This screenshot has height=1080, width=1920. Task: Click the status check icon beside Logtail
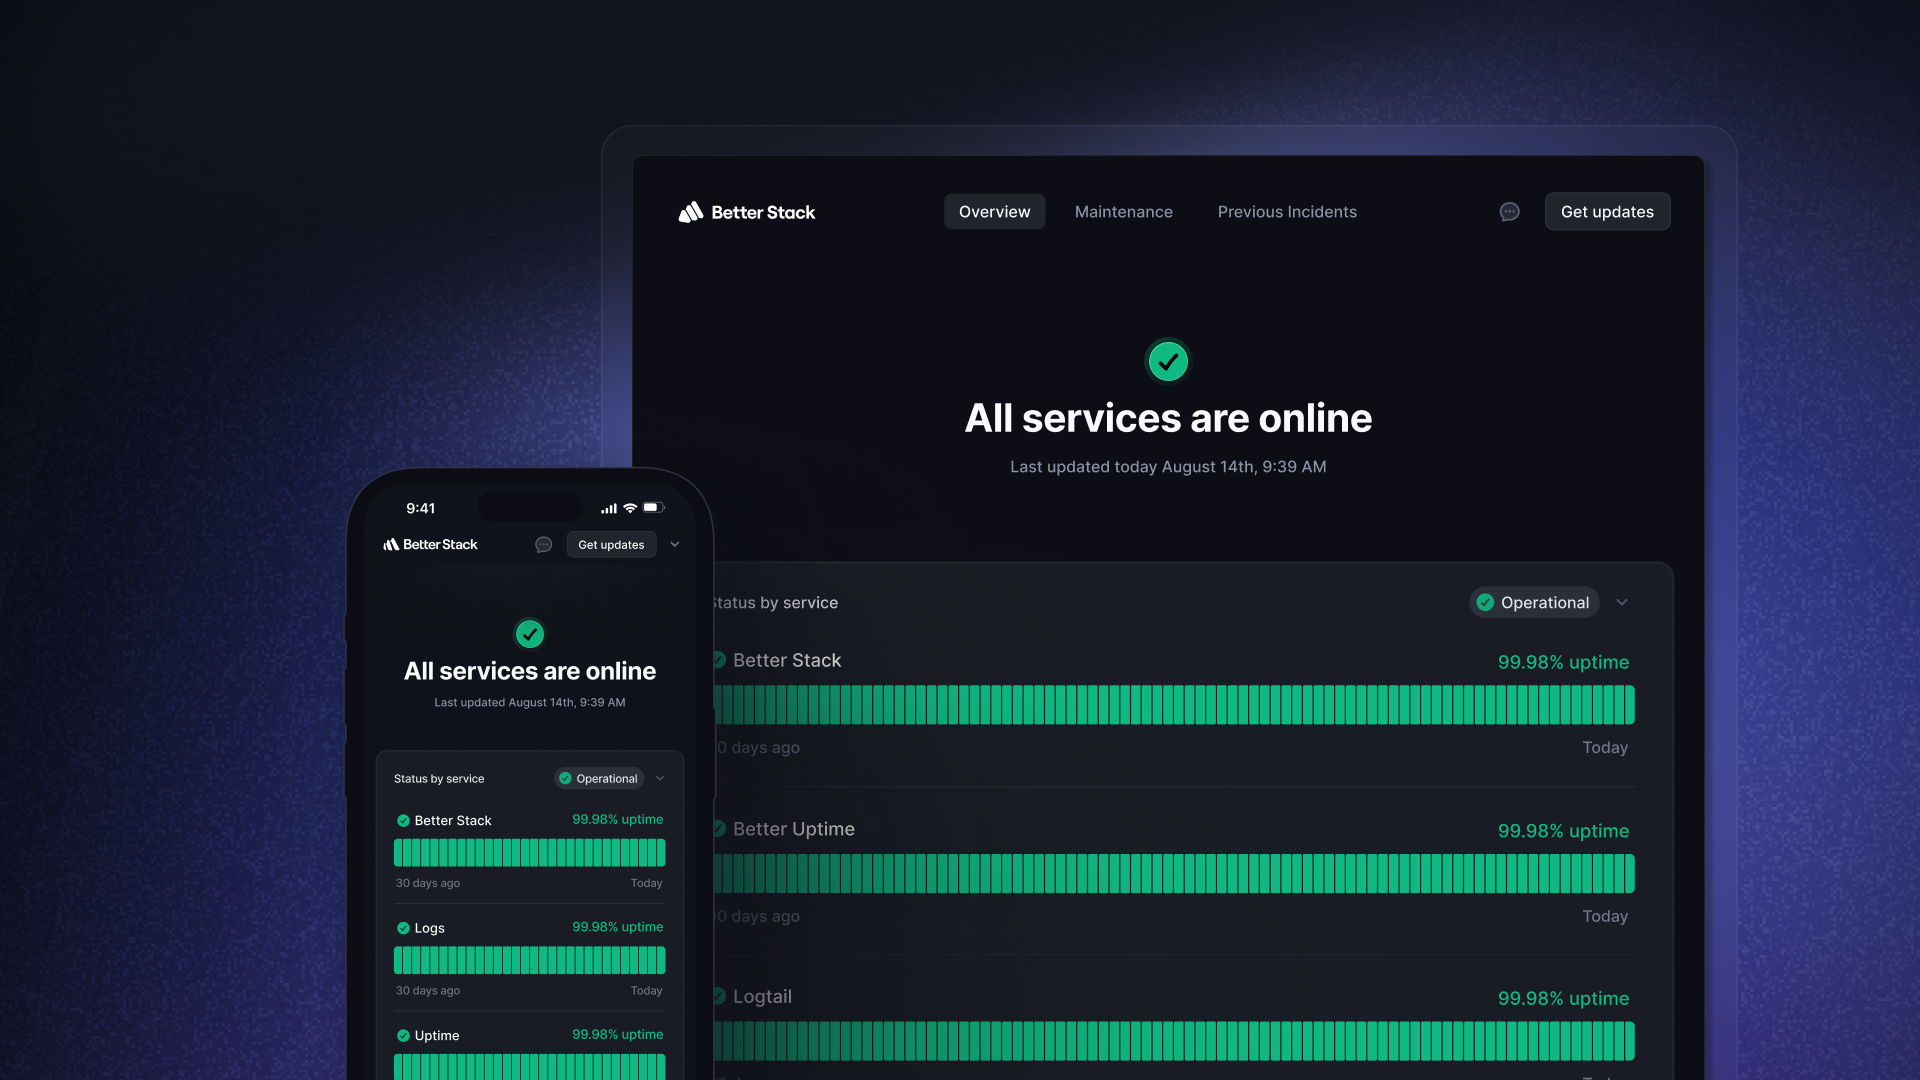(x=716, y=996)
